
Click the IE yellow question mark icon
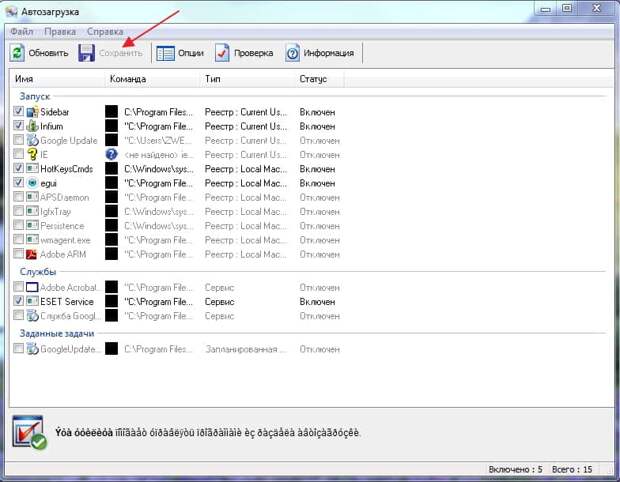click(32, 154)
